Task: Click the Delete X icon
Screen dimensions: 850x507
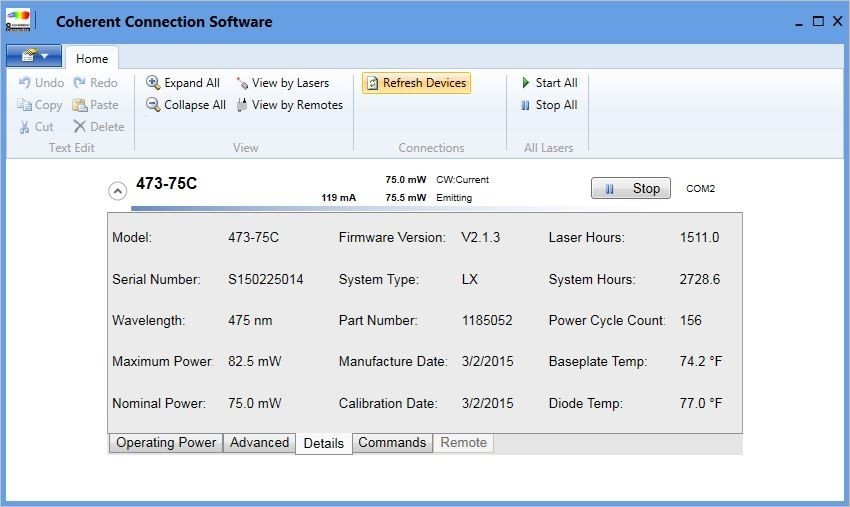Action: coord(80,126)
